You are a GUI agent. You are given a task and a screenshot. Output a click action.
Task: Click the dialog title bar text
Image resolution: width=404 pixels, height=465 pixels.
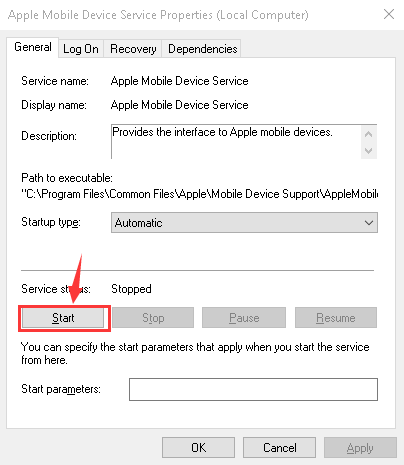point(158,15)
